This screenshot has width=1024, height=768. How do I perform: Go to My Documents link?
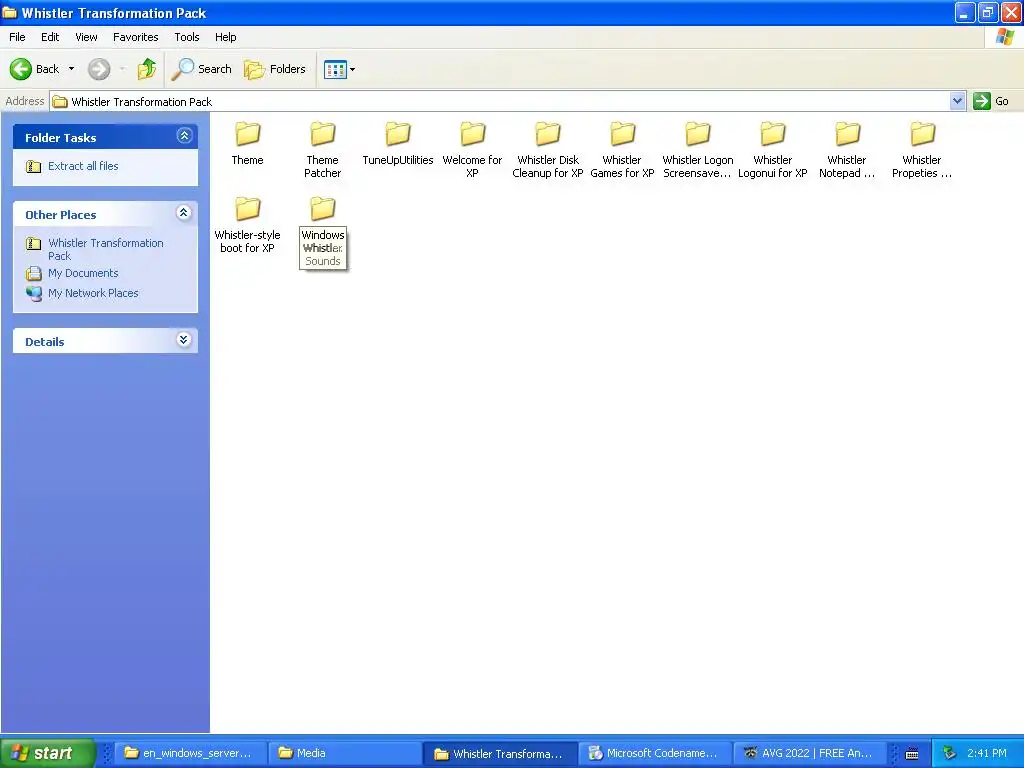tap(83, 273)
